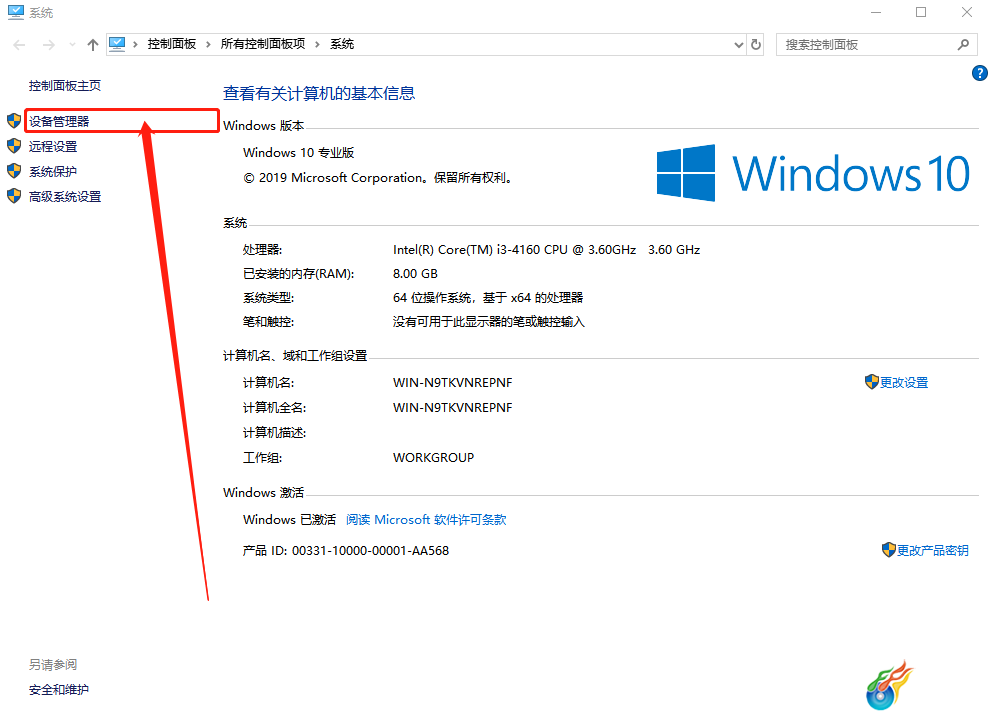Open 远程设置
Screen dimensions: 990x718
point(52,147)
